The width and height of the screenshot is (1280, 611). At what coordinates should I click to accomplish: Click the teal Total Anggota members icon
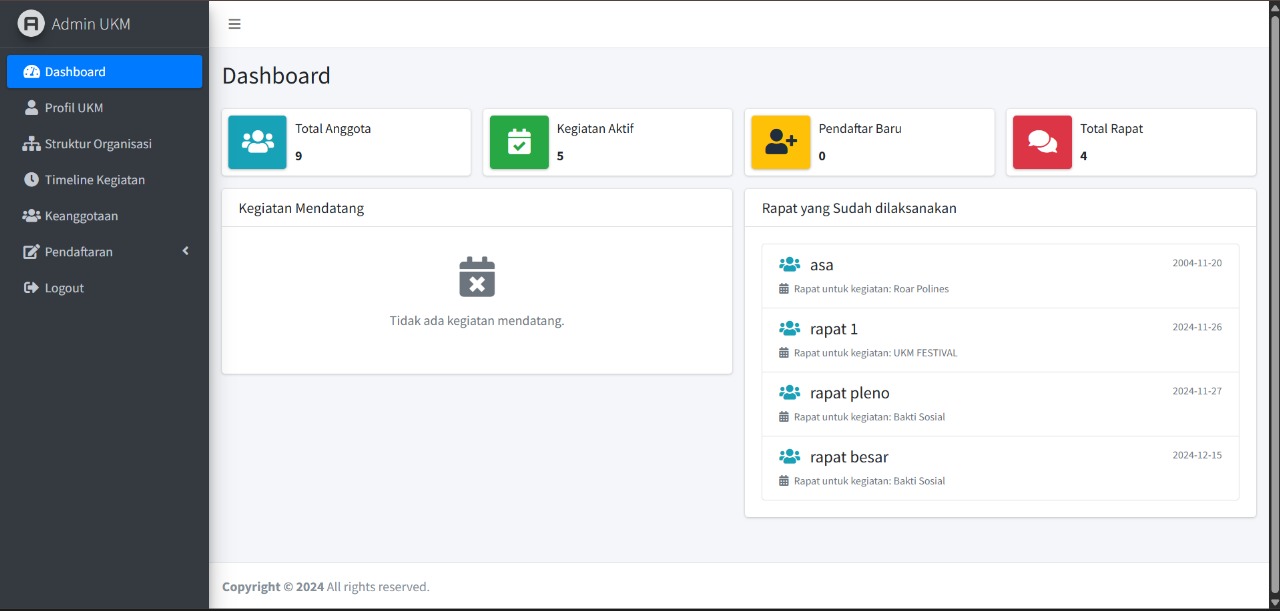[x=257, y=142]
